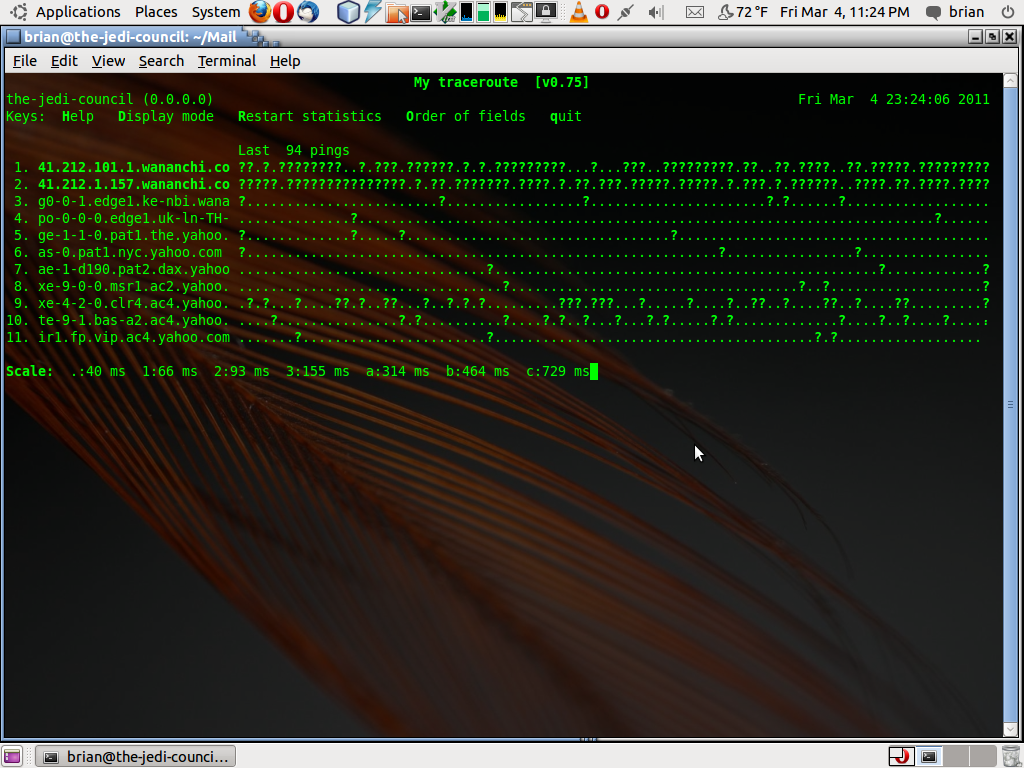The width and height of the screenshot is (1024, 768).
Task: Open the Trash in bottom panel
Action: coord(1010,756)
